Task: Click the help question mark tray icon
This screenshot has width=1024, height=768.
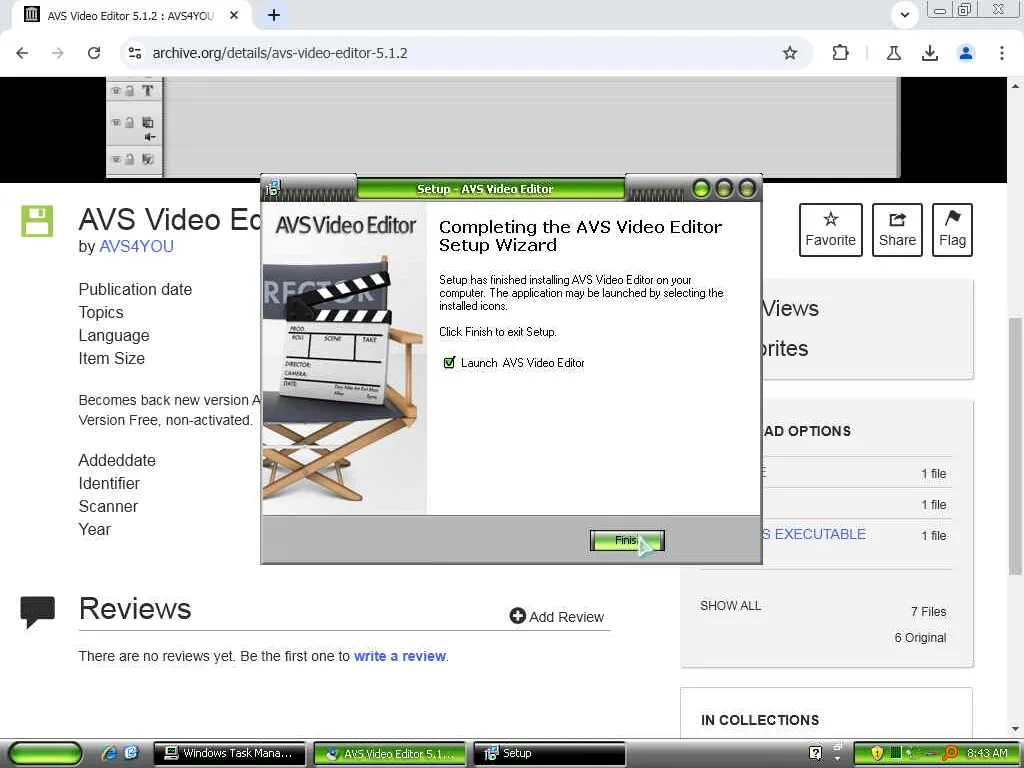Action: tap(815, 753)
